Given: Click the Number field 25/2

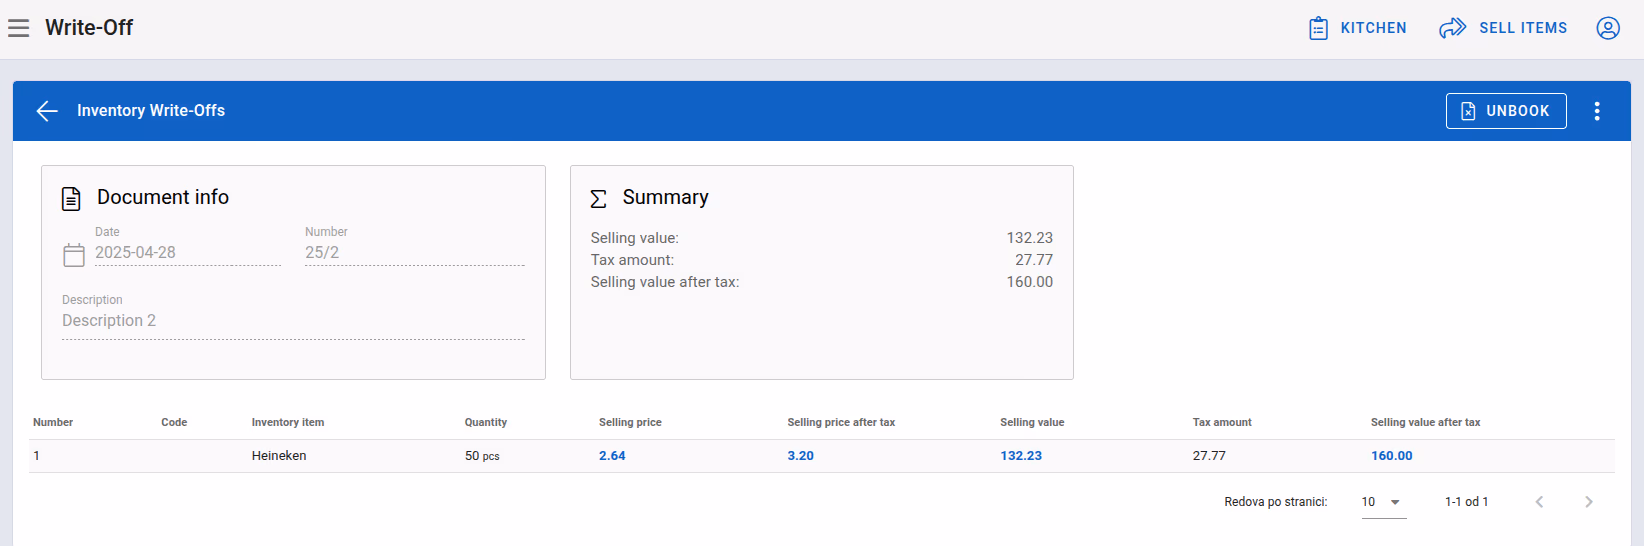Looking at the screenshot, I should 415,253.
